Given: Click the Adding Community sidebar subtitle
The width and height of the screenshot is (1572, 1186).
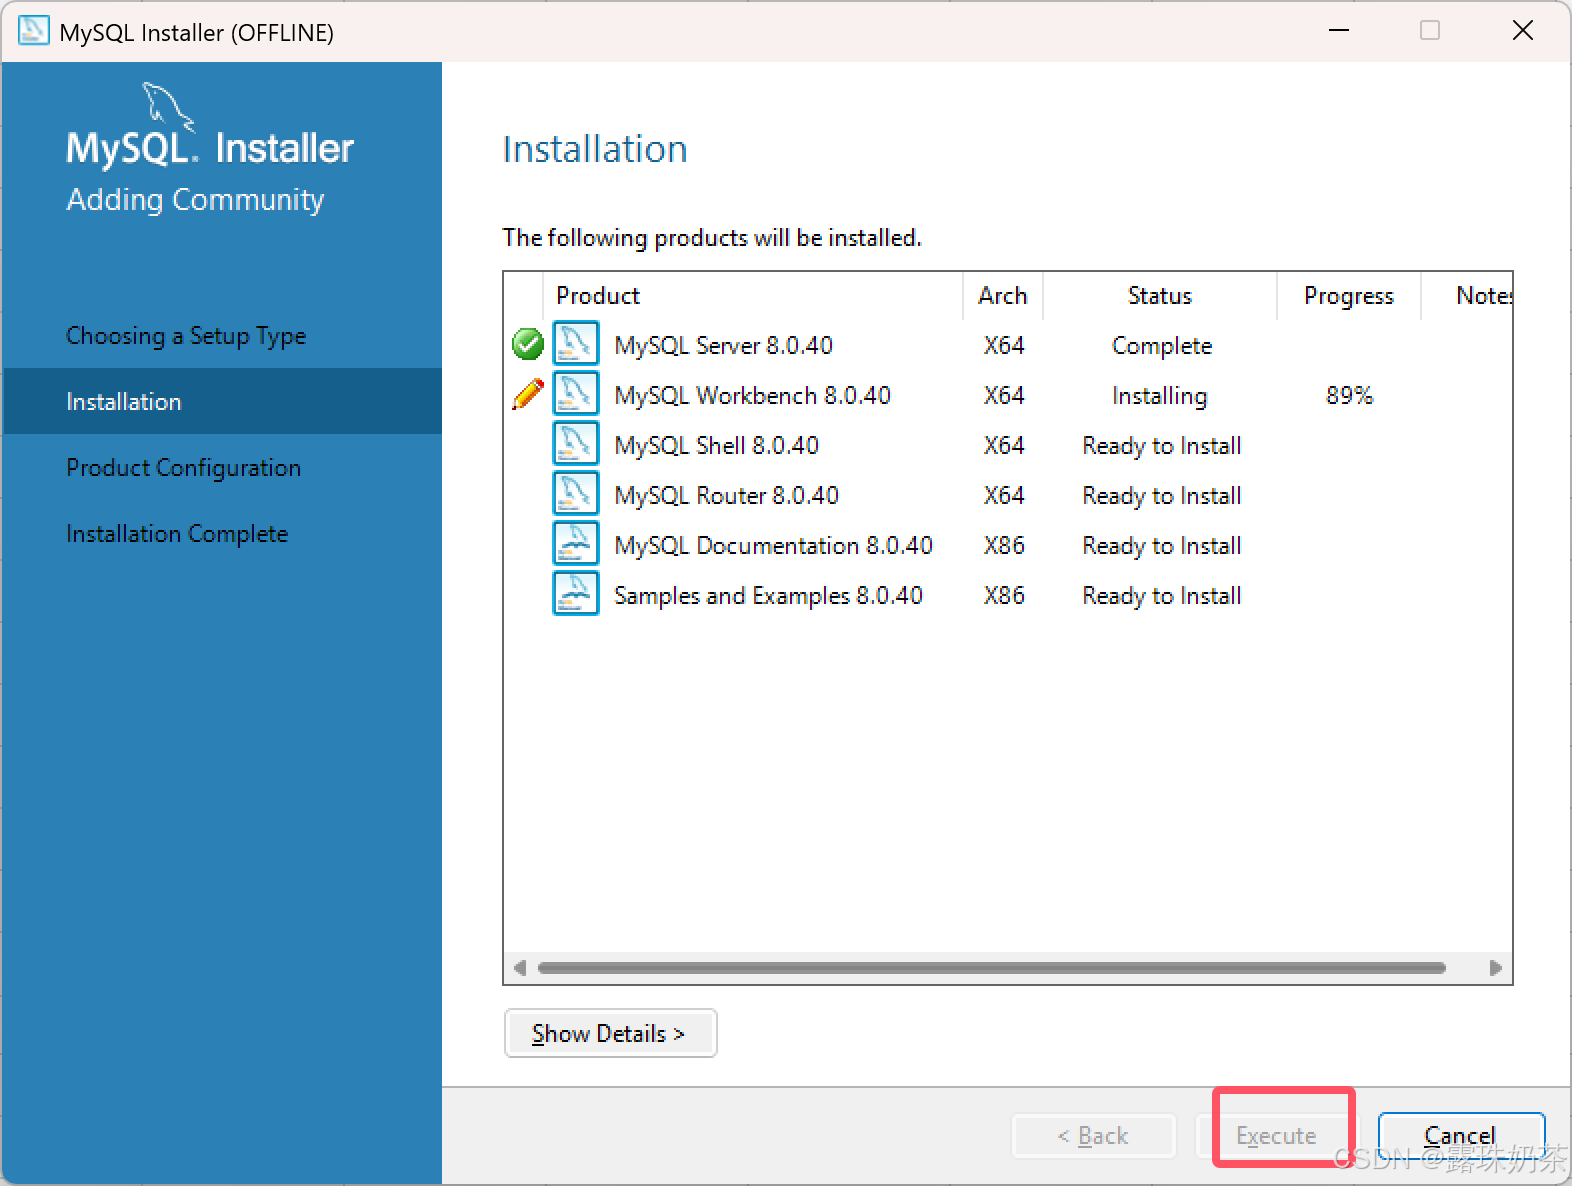Looking at the screenshot, I should 195,200.
